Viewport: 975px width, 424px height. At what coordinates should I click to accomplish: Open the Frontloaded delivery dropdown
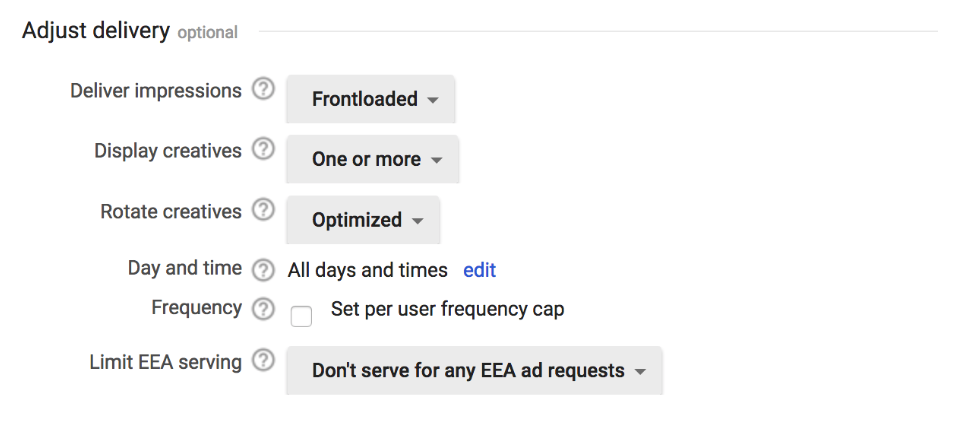[371, 99]
